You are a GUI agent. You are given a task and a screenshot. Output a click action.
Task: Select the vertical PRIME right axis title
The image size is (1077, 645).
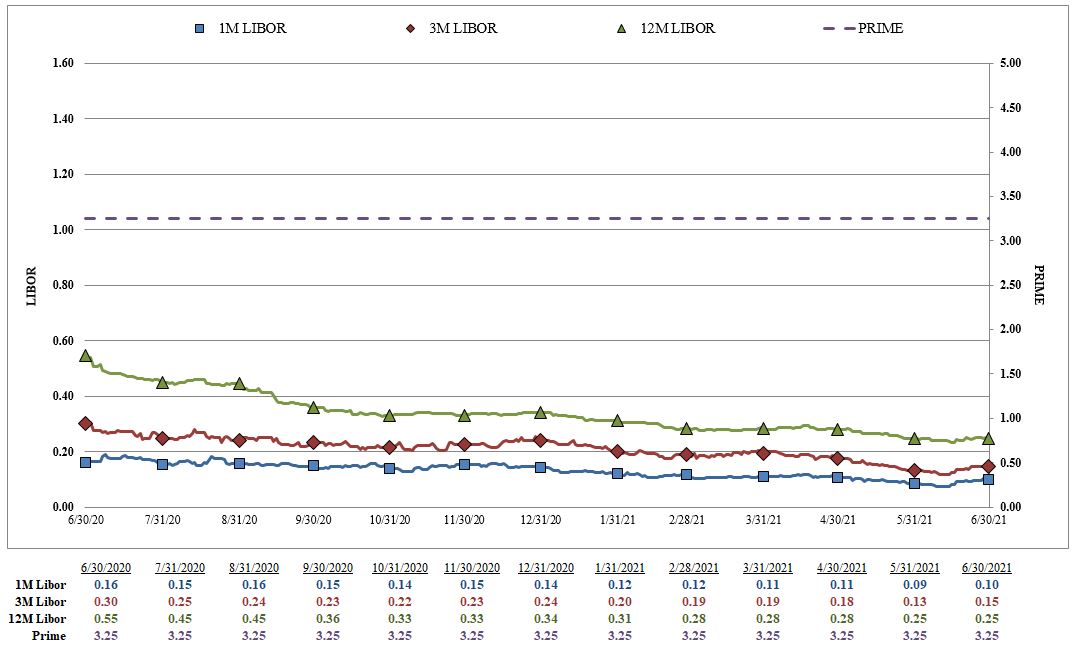tap(1038, 285)
